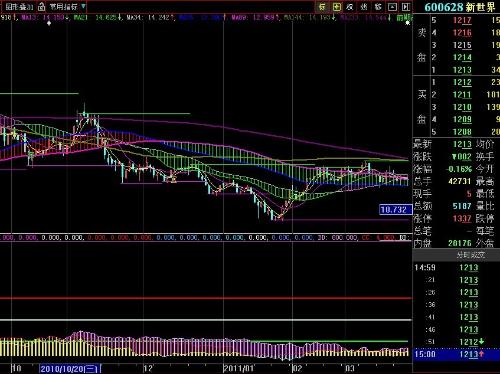Viewport: 500px width, 374px height.
Task: Select the highlighted 15:00 trade row
Action: pos(456,354)
